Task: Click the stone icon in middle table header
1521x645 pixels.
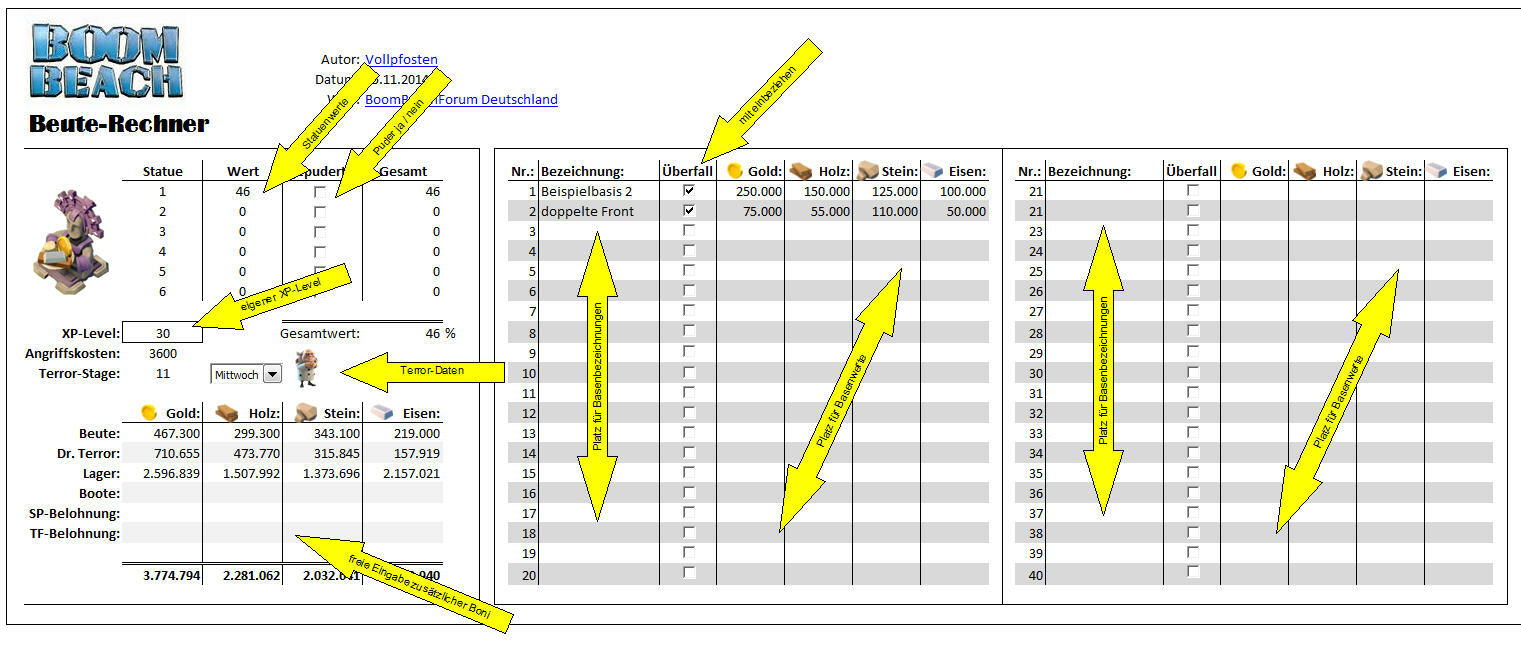Action: point(867,171)
